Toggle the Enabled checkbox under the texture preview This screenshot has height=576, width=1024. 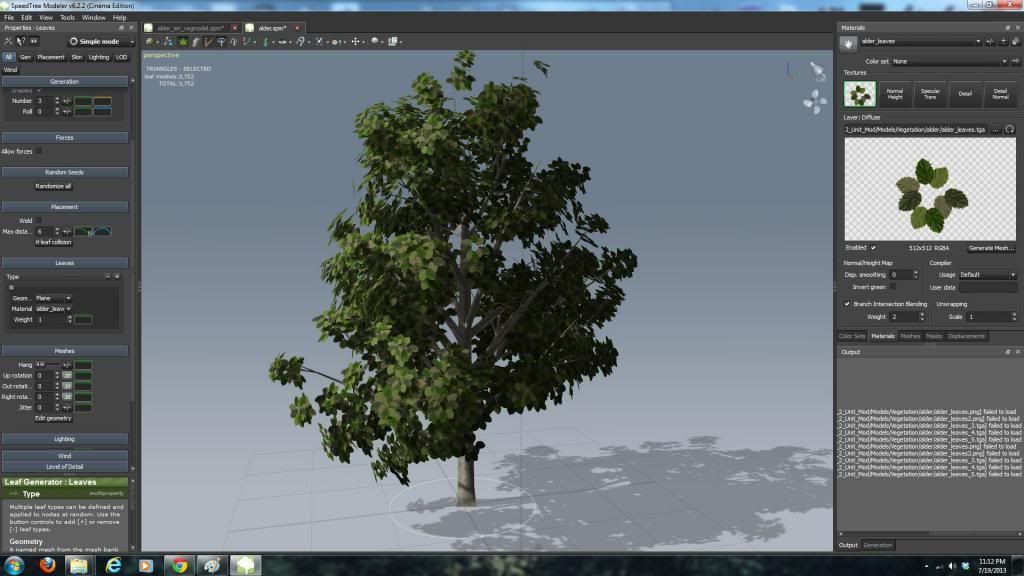(x=873, y=247)
